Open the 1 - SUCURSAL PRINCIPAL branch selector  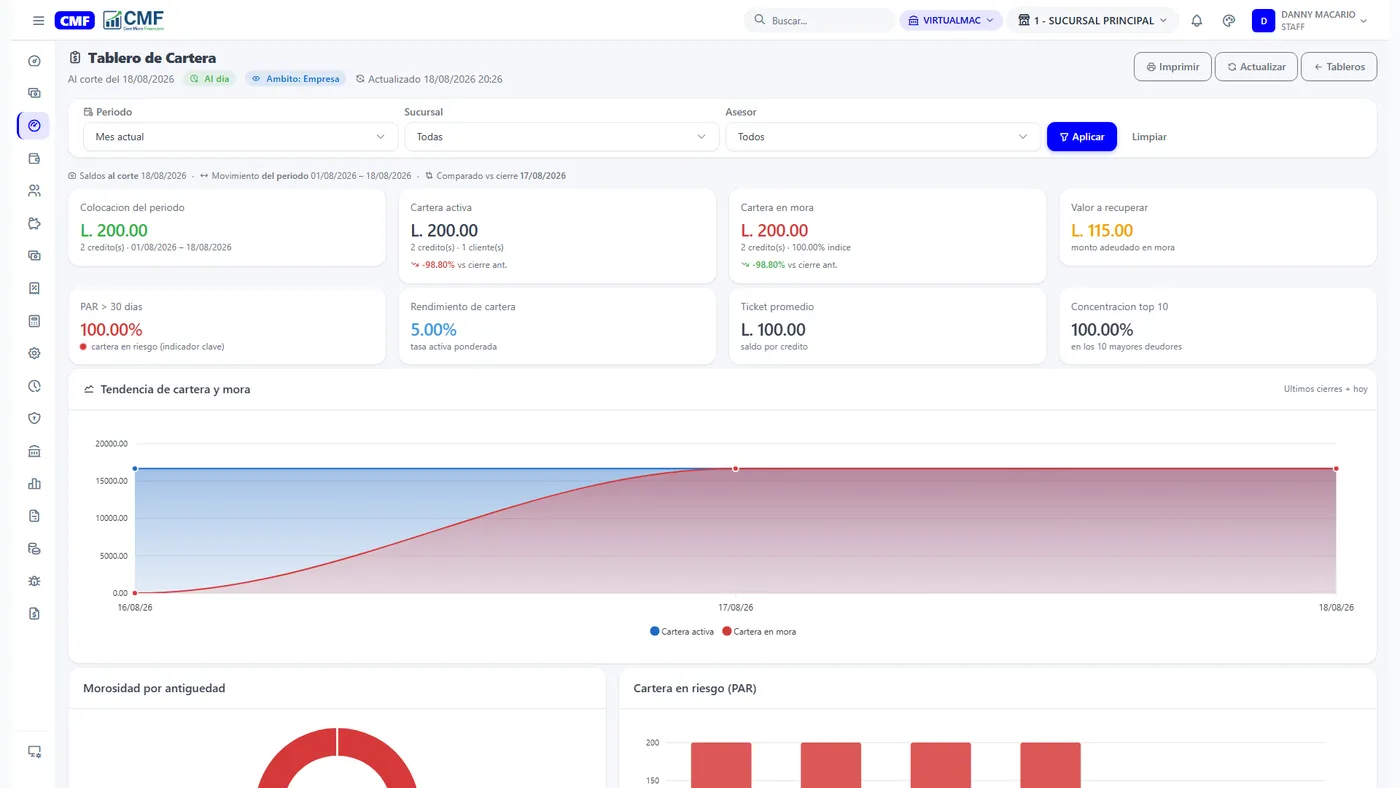(1092, 20)
